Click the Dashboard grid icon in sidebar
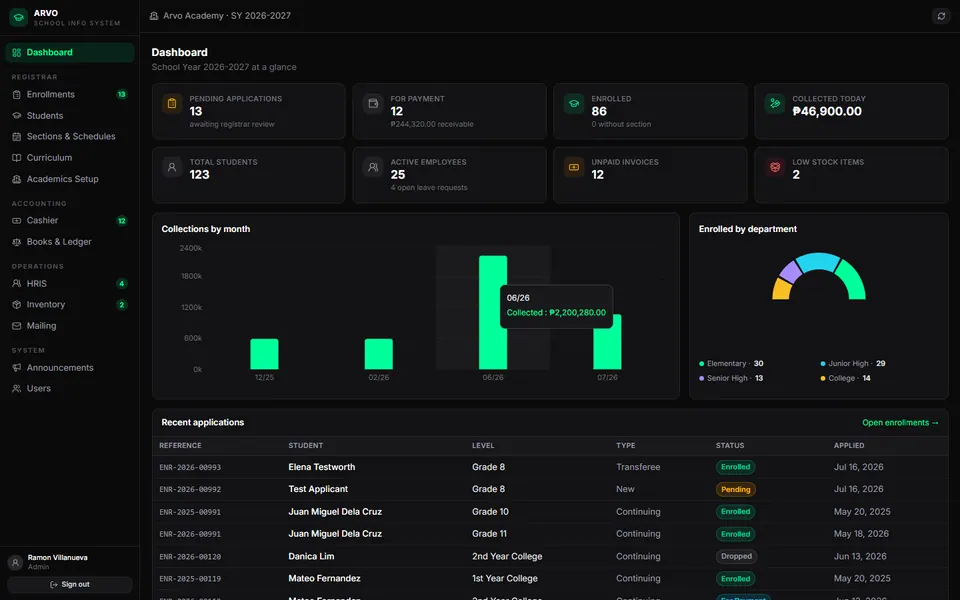 coord(17,53)
